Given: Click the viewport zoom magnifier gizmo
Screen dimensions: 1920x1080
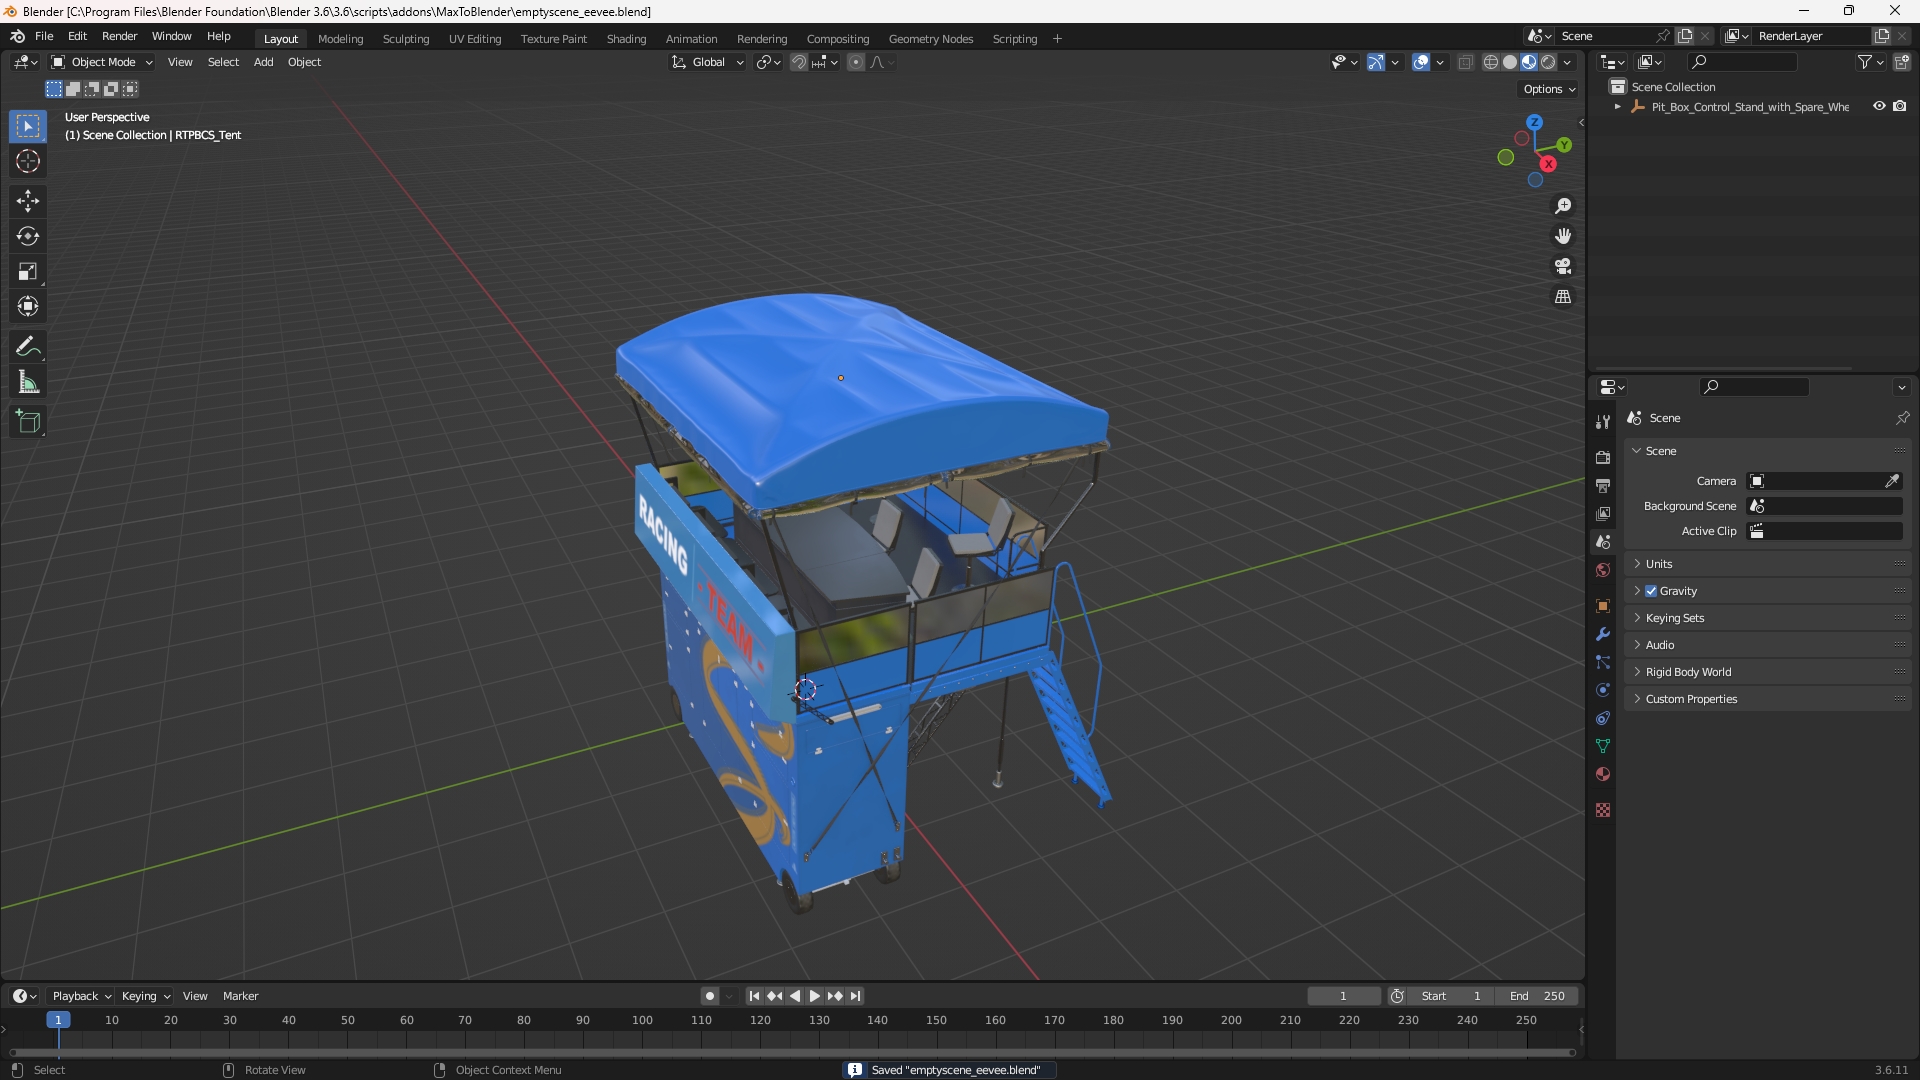Looking at the screenshot, I should 1563,206.
